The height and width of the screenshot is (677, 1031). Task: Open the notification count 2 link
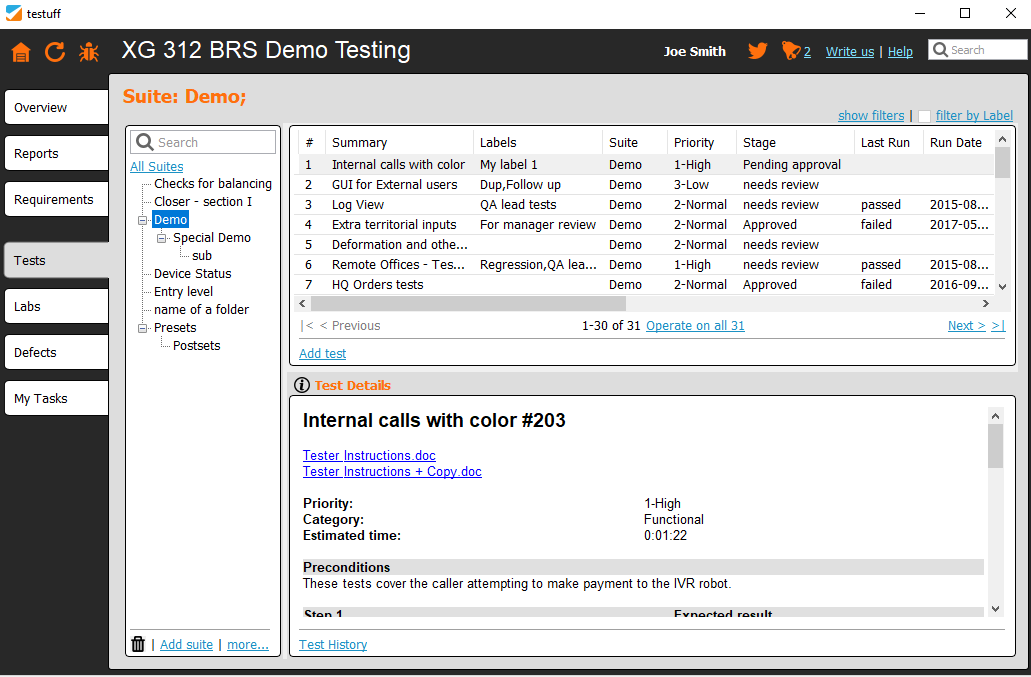(807, 51)
